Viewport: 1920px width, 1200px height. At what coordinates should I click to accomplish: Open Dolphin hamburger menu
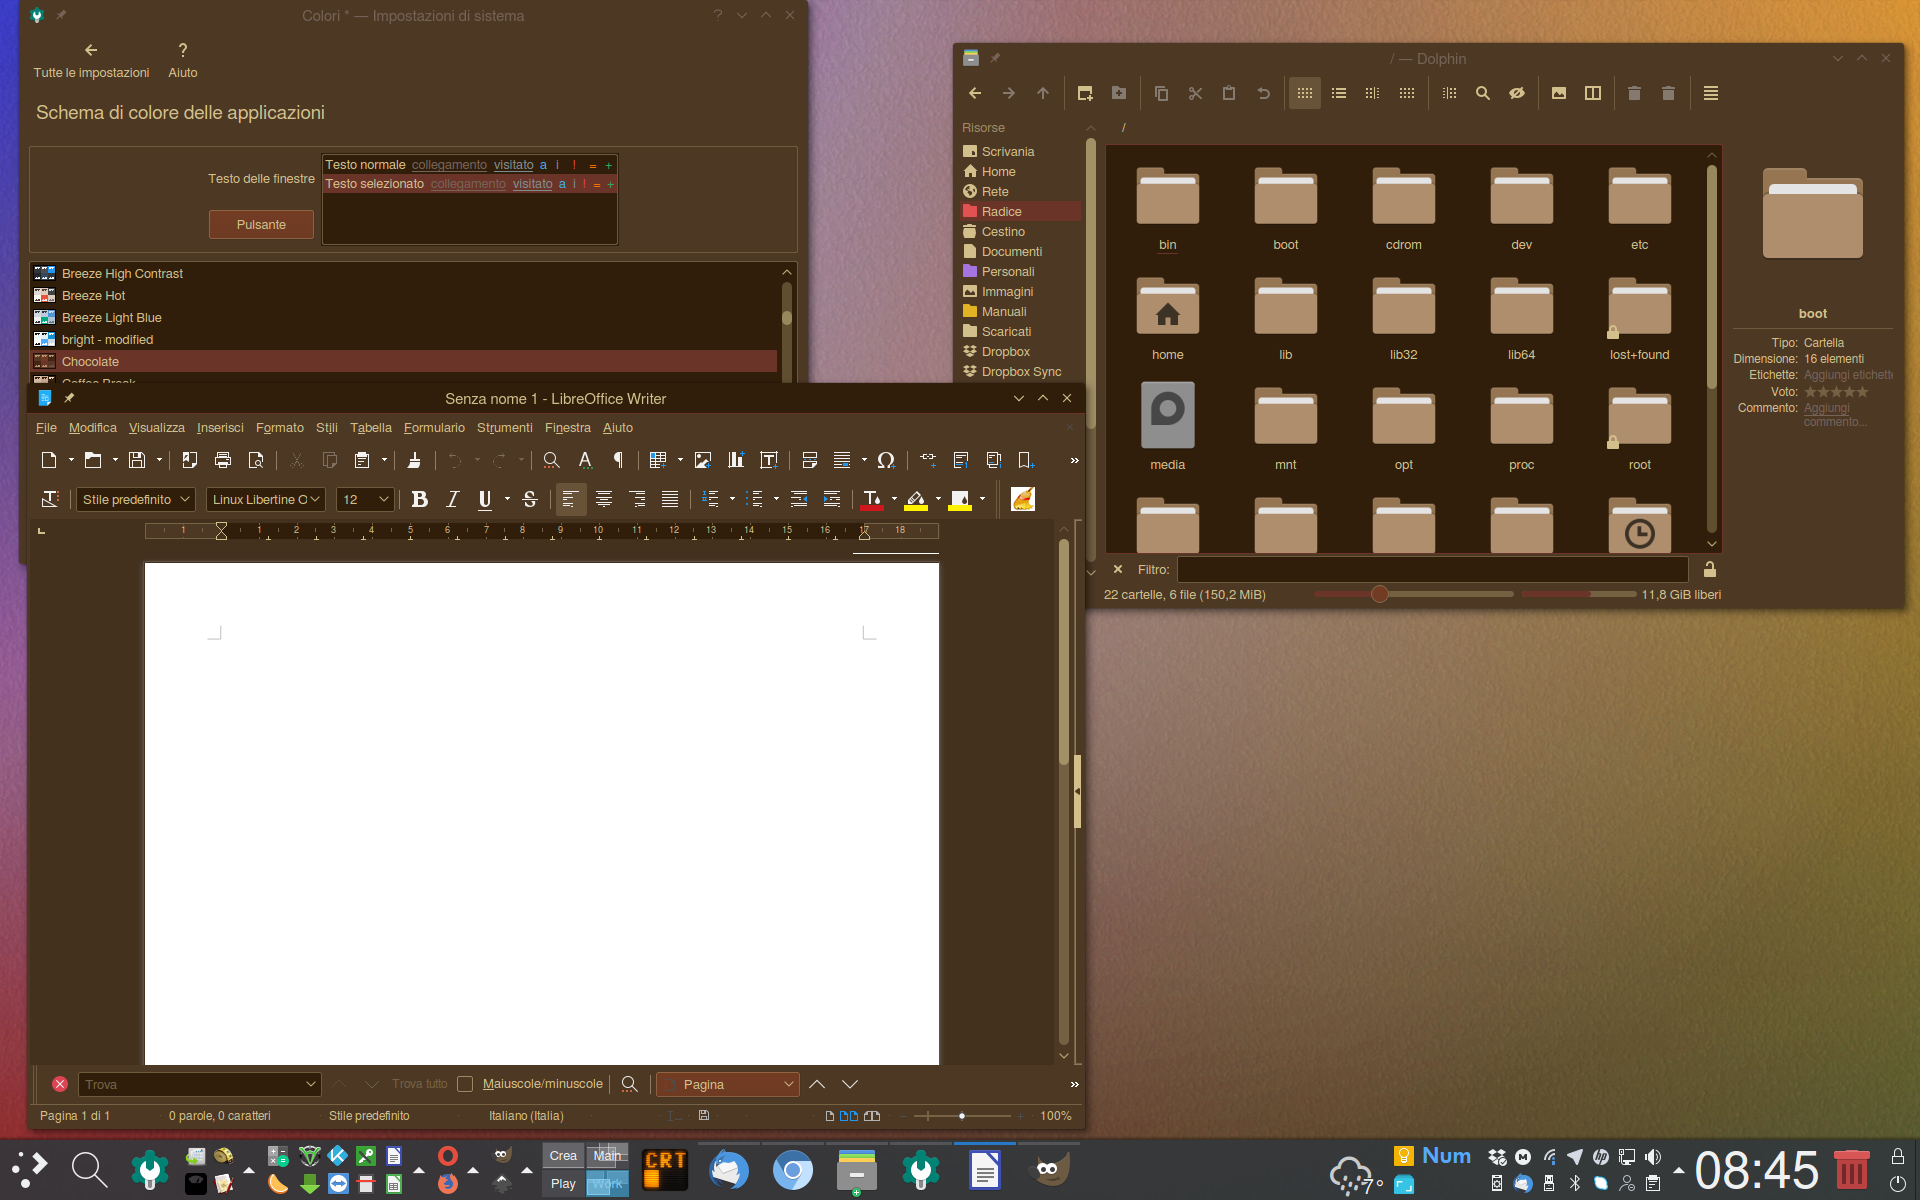(1711, 93)
